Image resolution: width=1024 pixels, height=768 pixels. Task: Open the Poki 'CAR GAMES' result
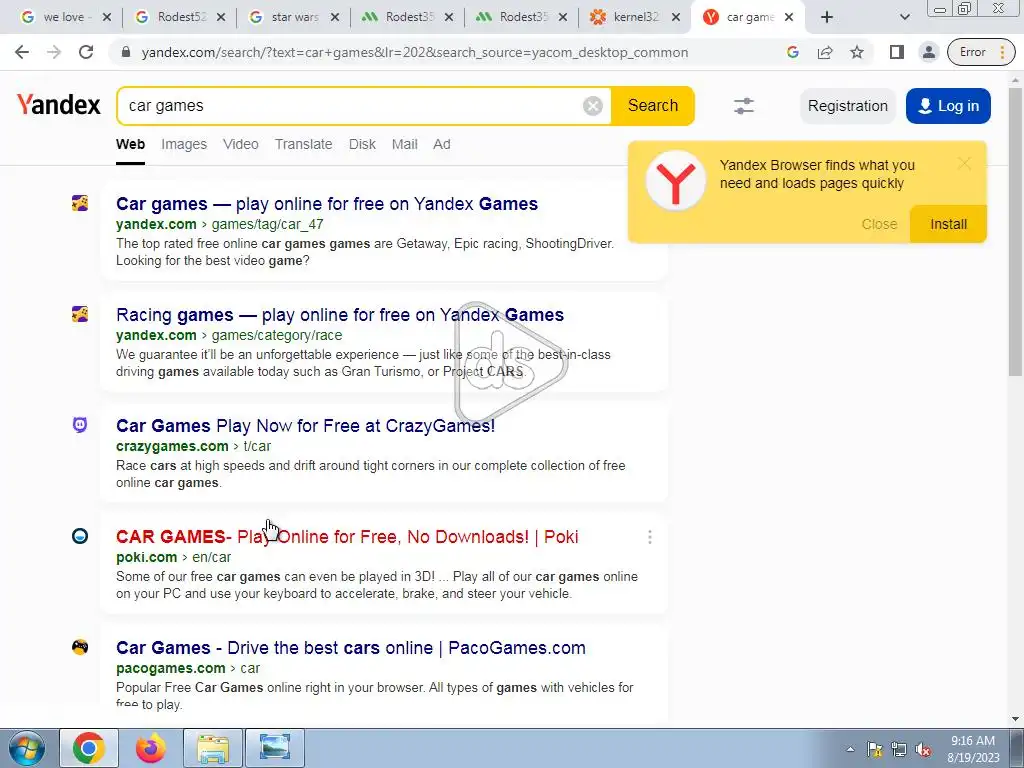click(347, 537)
